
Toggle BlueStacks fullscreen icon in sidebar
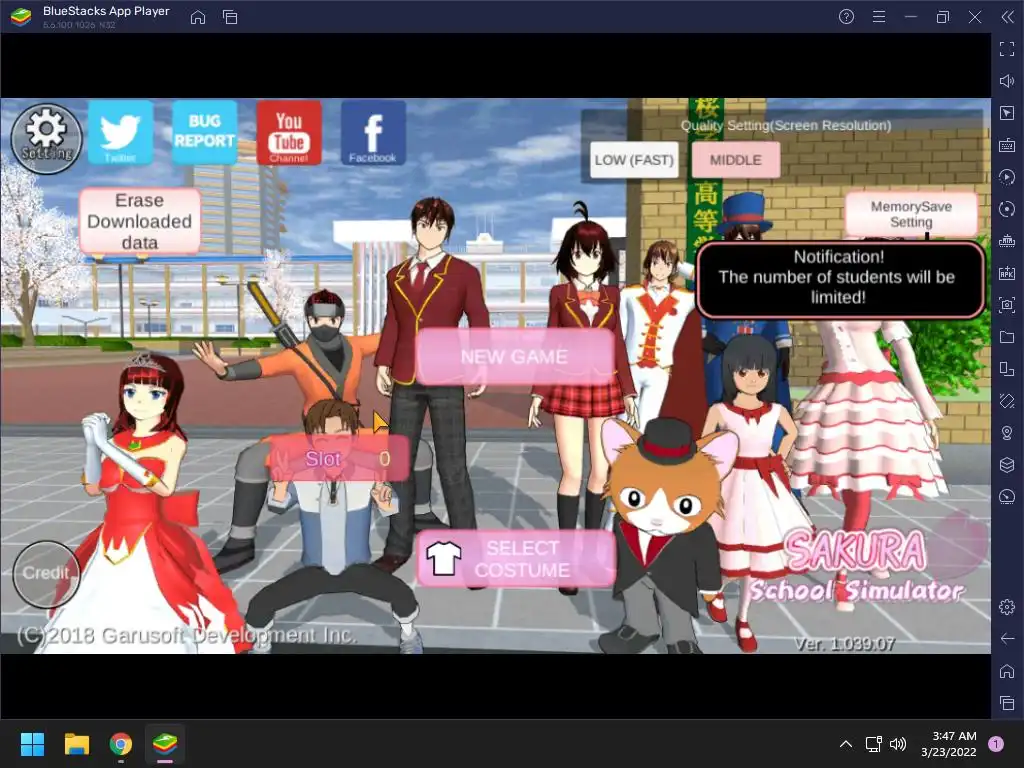tap(1007, 49)
